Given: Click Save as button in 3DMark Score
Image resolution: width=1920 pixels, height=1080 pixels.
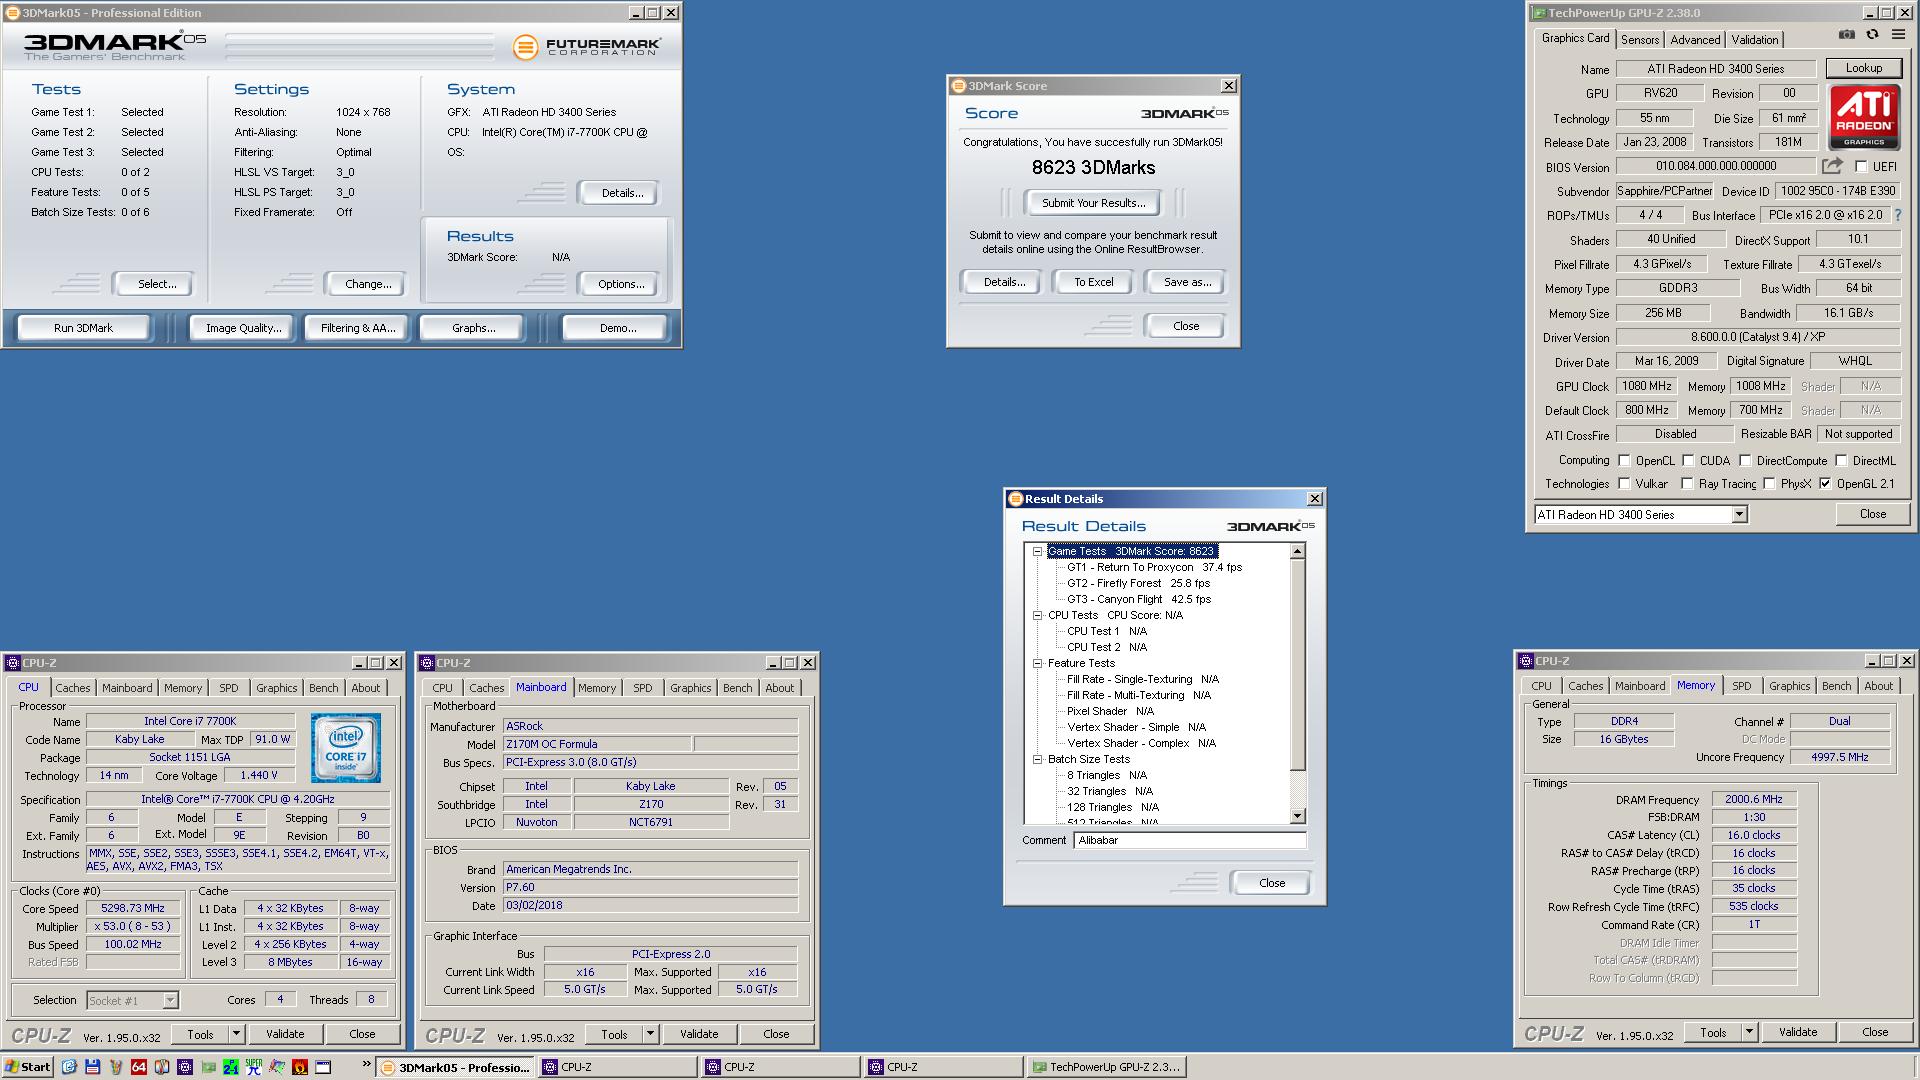Looking at the screenshot, I should coord(1186,282).
